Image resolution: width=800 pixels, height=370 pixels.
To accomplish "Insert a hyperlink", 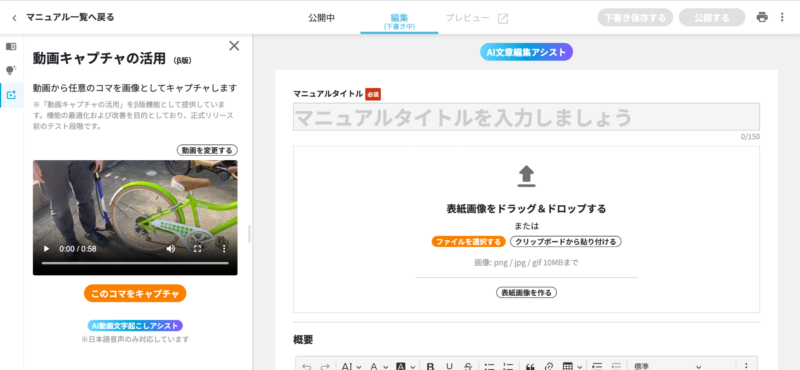I will coord(548,366).
